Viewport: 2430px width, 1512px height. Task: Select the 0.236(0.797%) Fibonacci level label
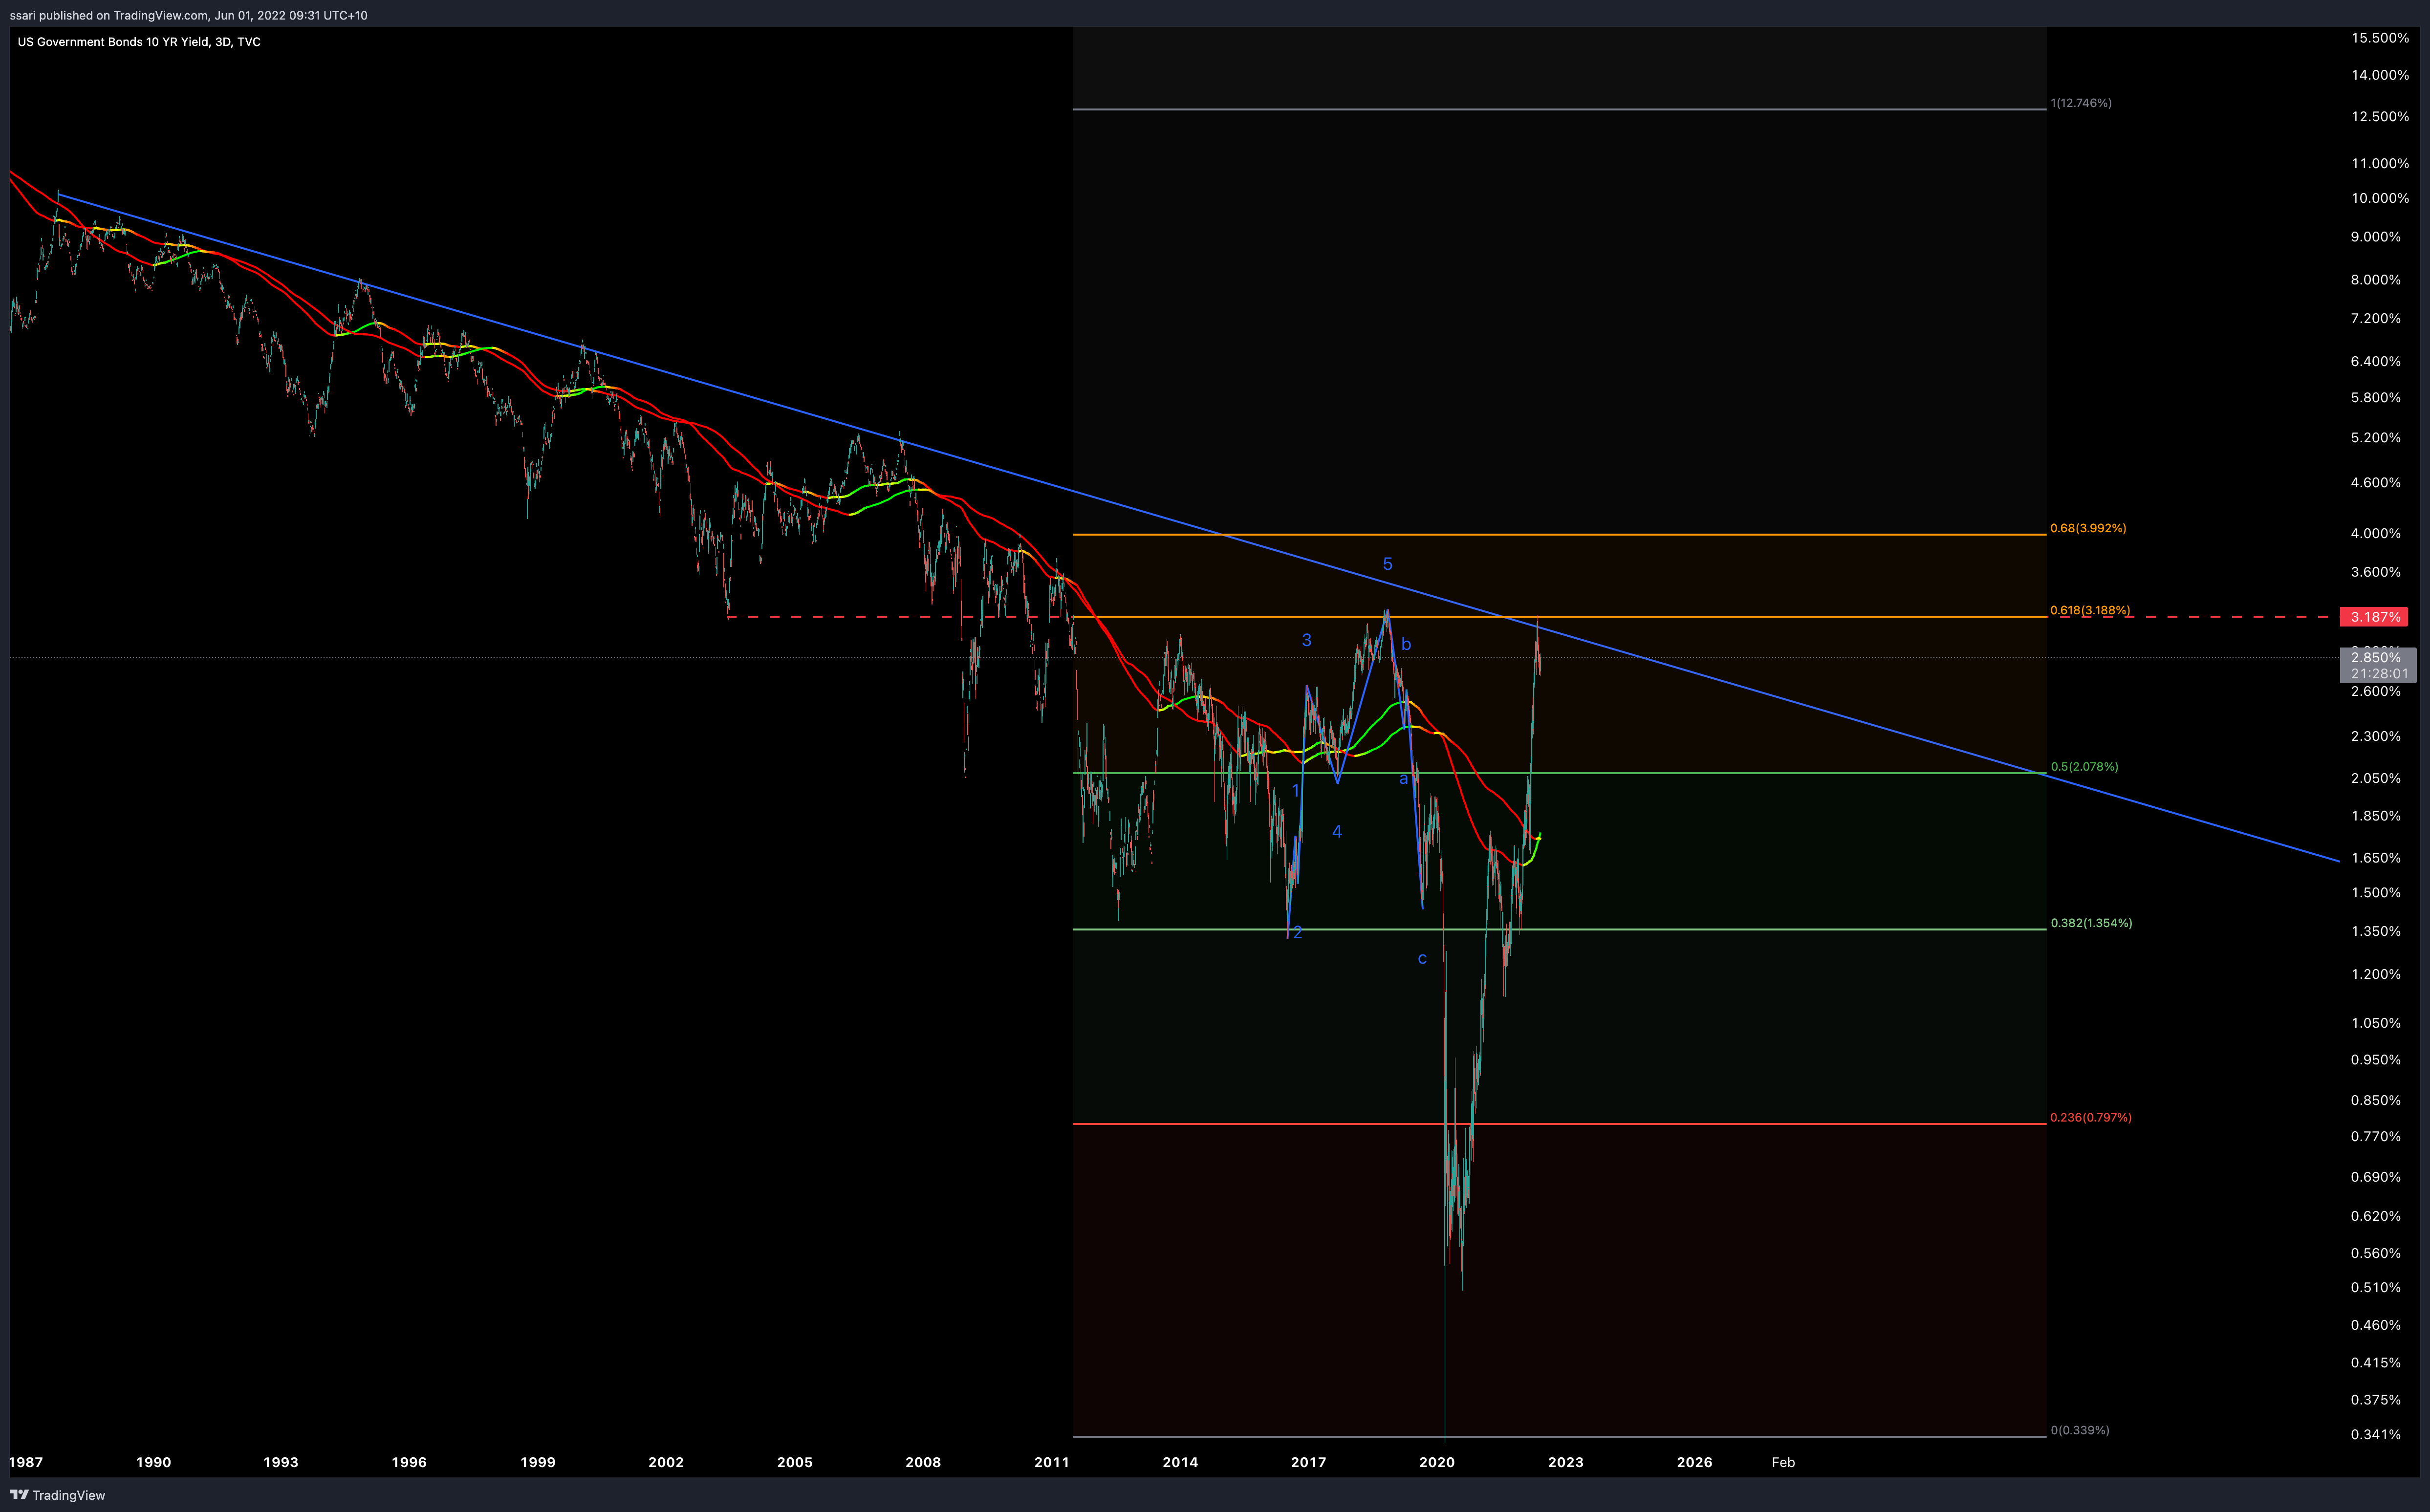(2091, 1117)
